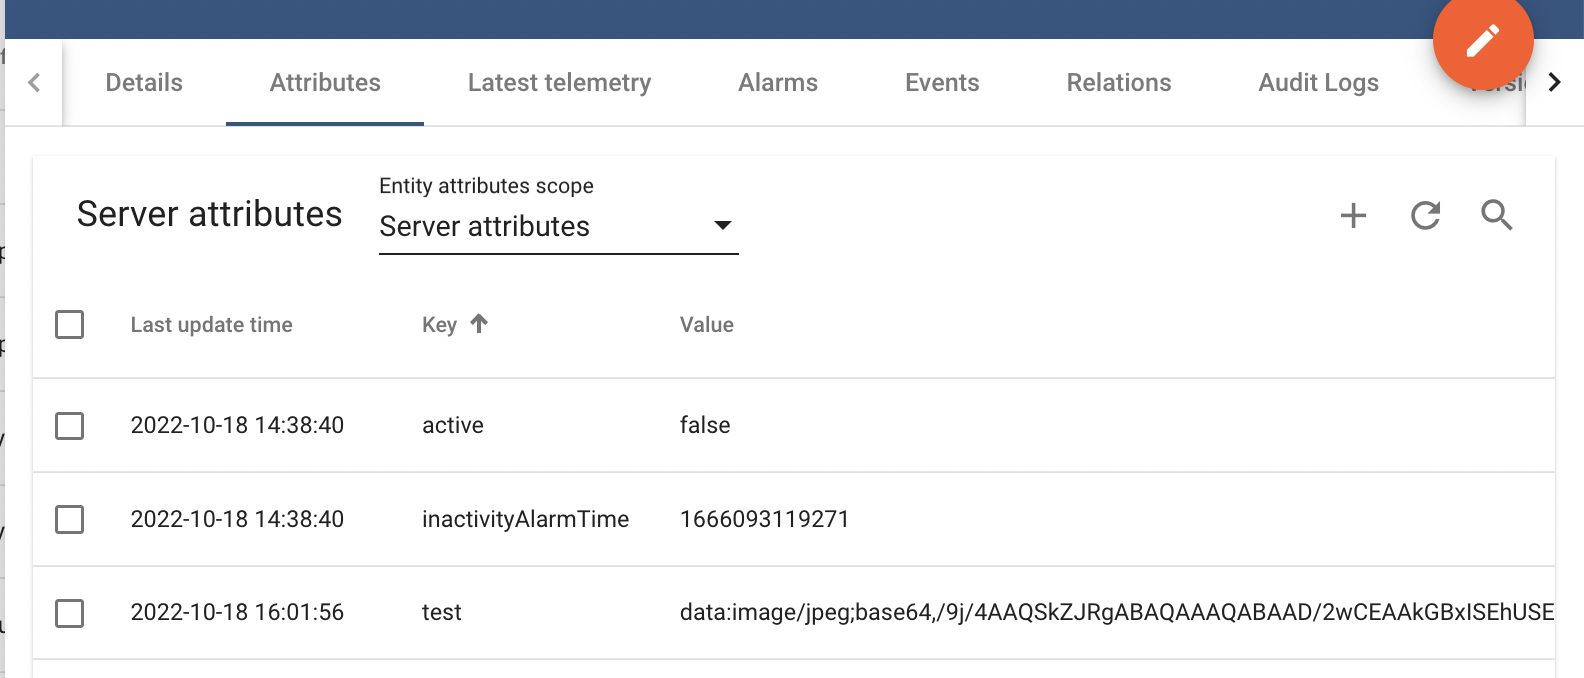Switch to the Latest telemetry tab
Image resolution: width=1584 pixels, height=678 pixels.
(559, 82)
